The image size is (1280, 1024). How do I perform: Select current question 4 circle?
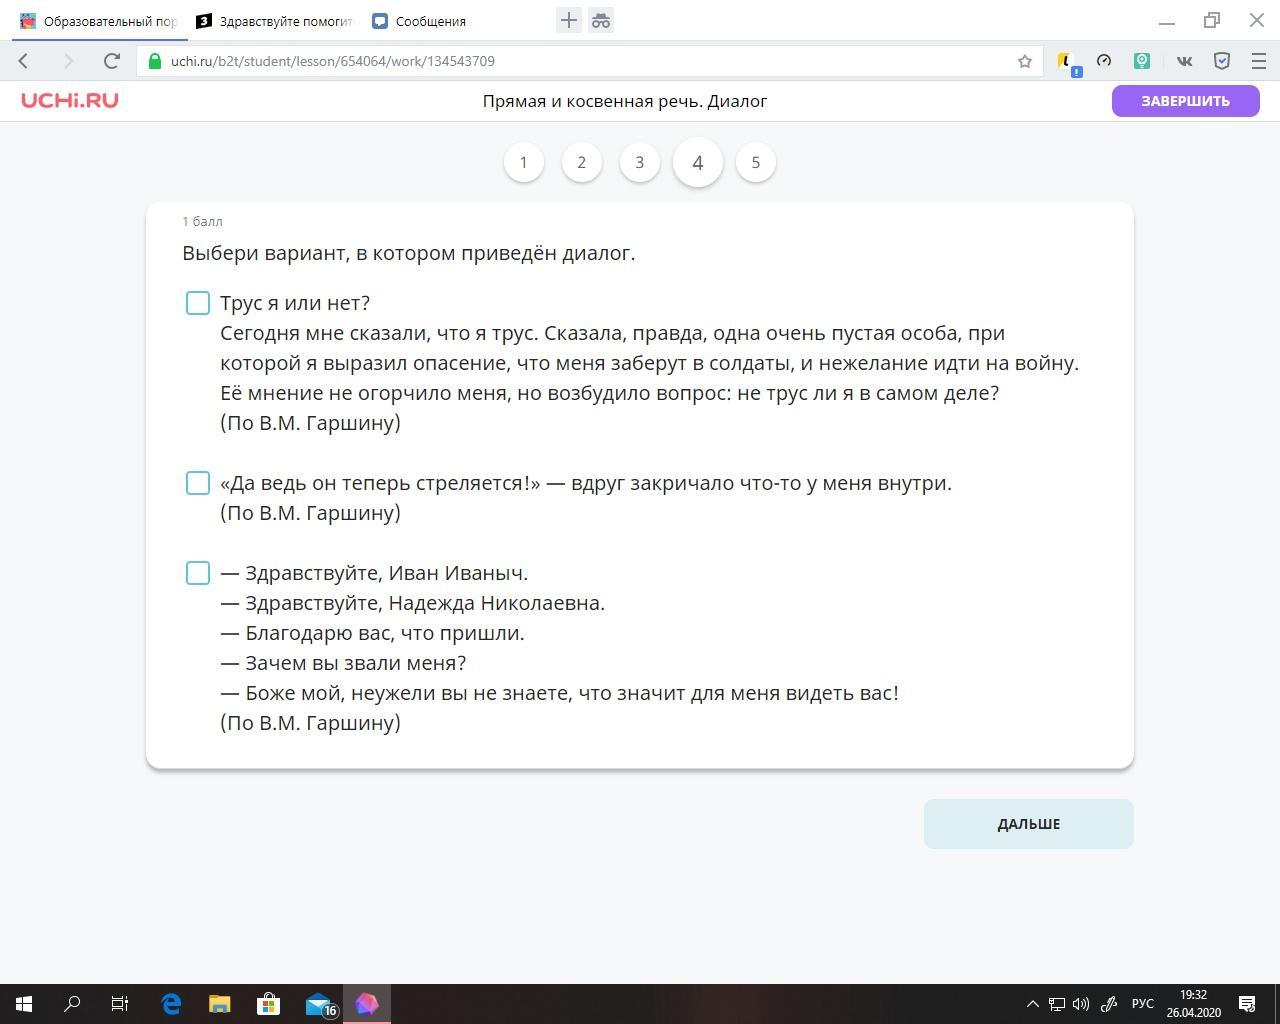point(698,162)
